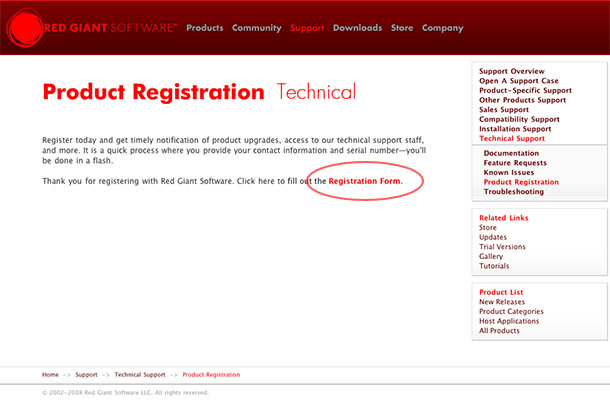This screenshot has height=410, width=610.
Task: Open the Community menu
Action: (x=257, y=28)
